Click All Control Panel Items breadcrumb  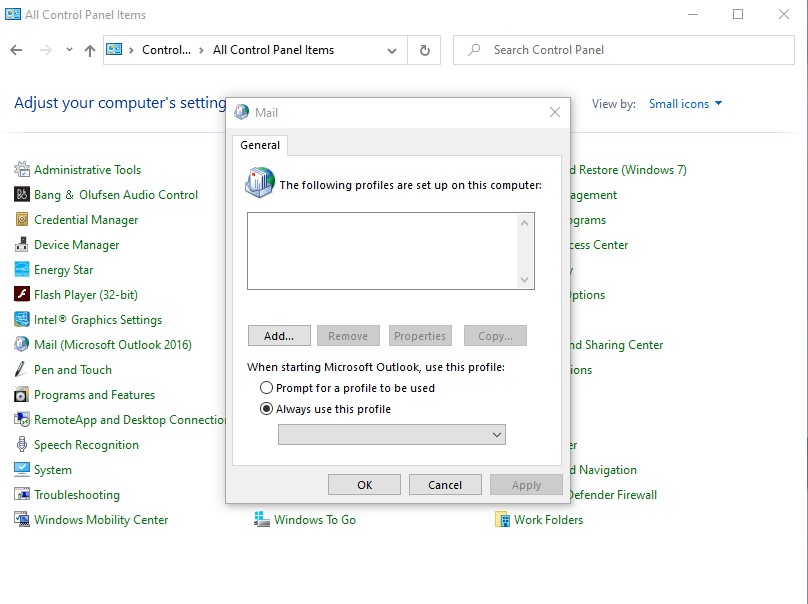click(x=273, y=50)
